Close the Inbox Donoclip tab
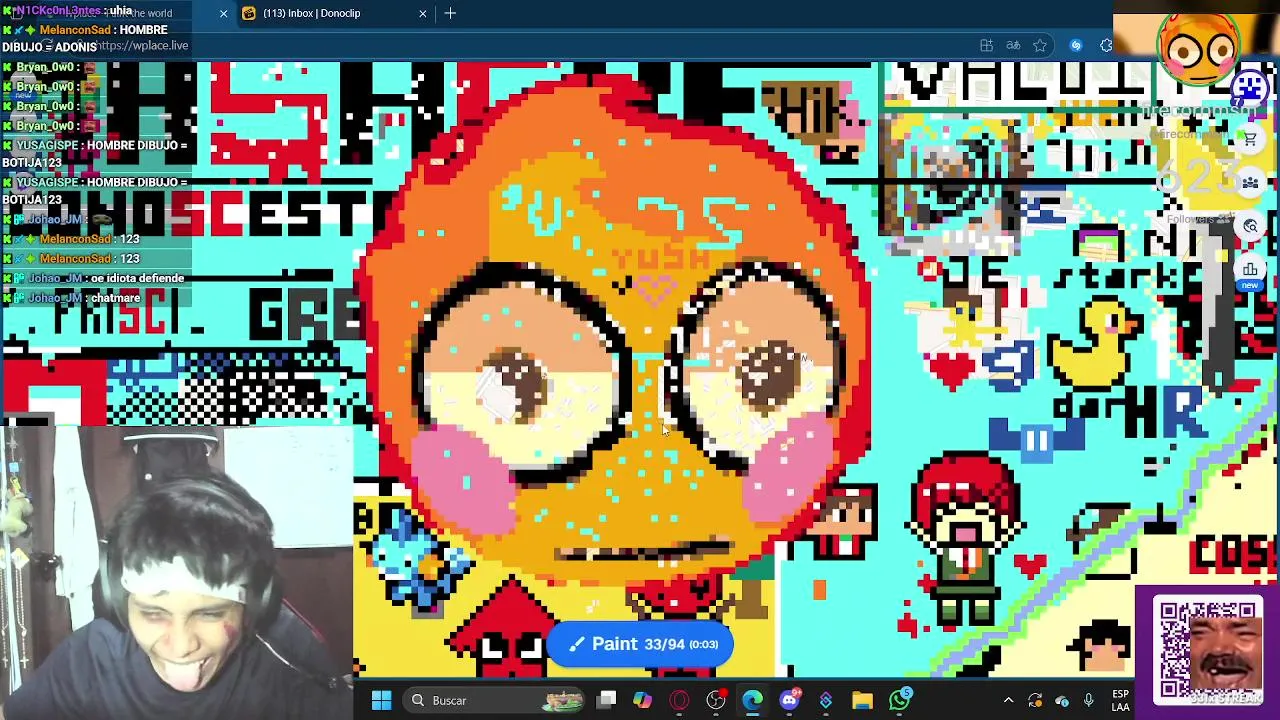Screen dimensions: 1280x720 (x=422, y=13)
